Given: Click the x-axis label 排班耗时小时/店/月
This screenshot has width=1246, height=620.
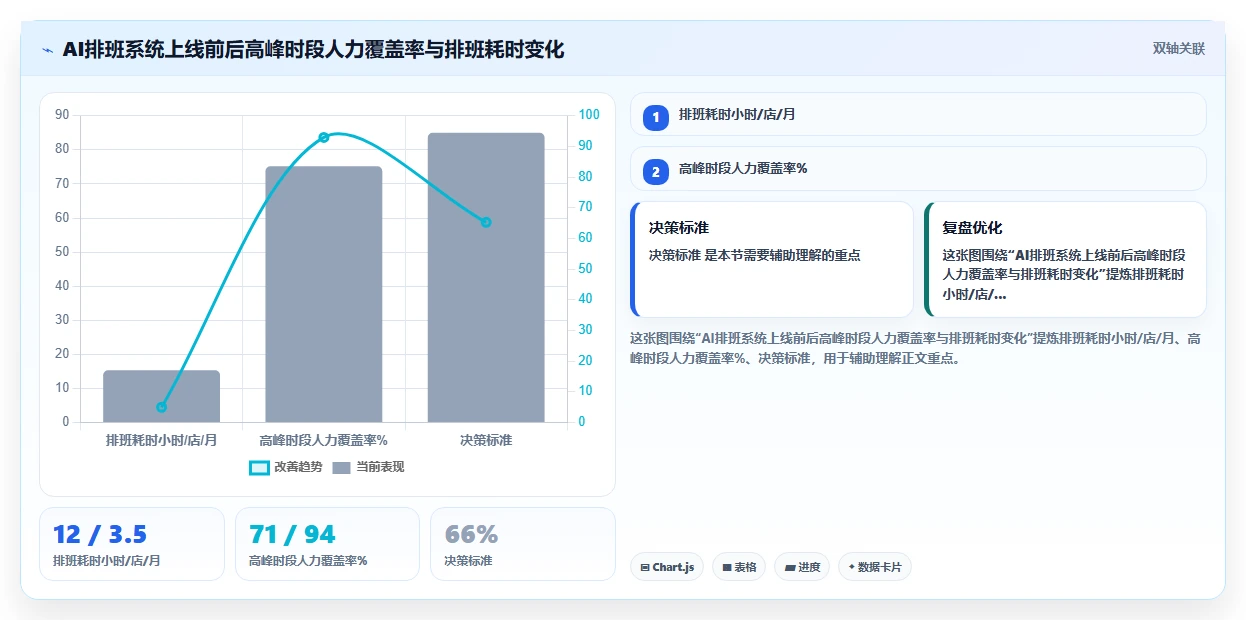Looking at the screenshot, I should (x=161, y=440).
